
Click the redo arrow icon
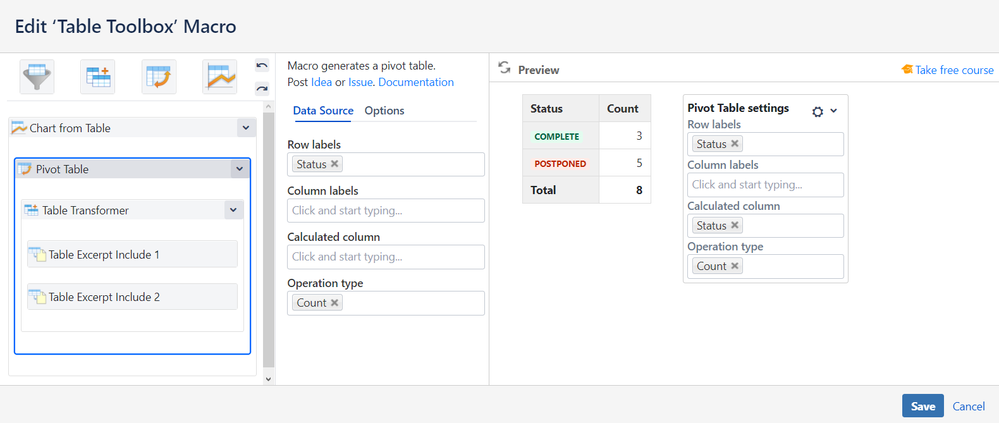pyautogui.click(x=262, y=89)
